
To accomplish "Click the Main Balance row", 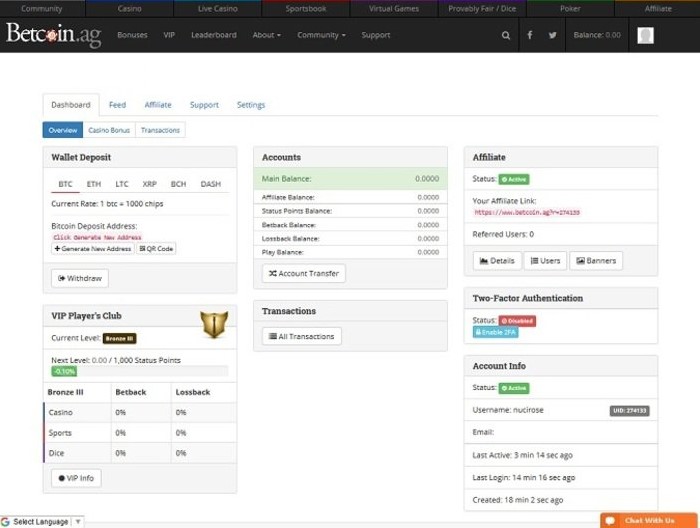I will click(350, 179).
